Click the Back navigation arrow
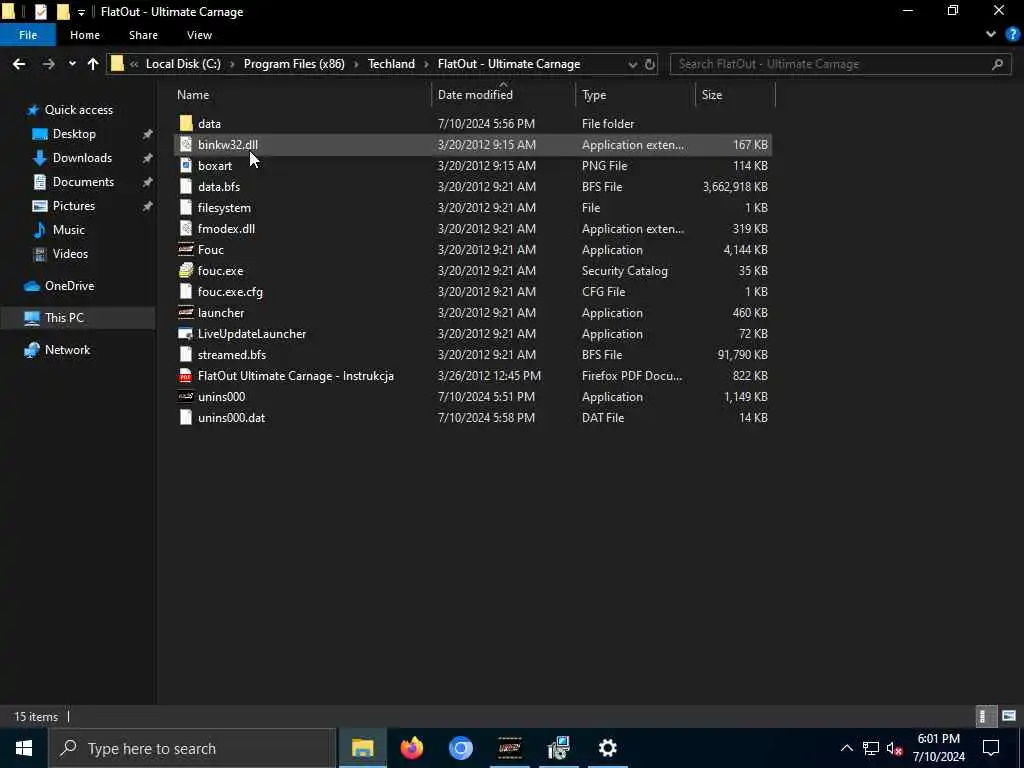The height and width of the screenshot is (768, 1024). 19,64
